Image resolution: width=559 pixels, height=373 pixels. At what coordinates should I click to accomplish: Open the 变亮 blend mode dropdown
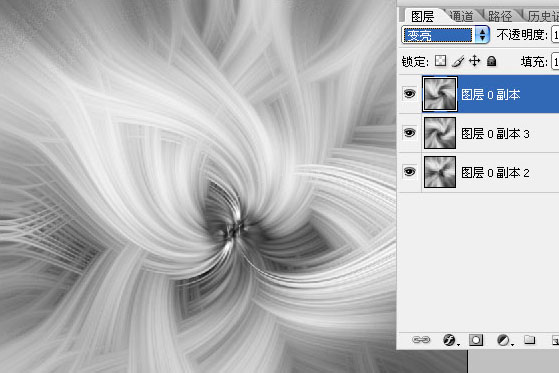click(445, 35)
